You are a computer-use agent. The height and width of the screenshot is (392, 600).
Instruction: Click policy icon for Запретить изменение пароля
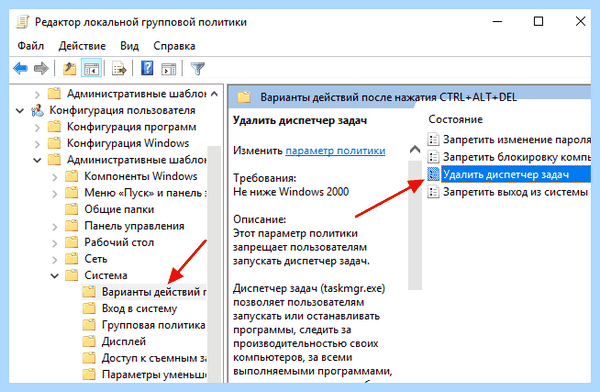pos(433,139)
